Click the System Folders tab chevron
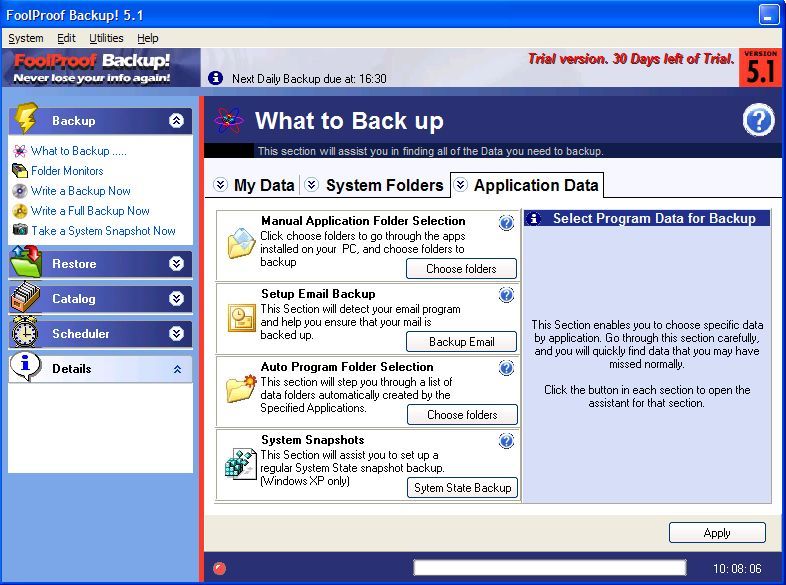 311,184
